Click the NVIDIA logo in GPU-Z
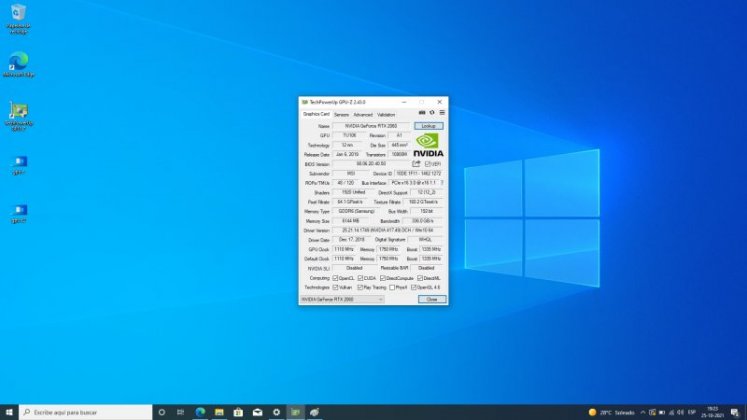 click(x=428, y=145)
